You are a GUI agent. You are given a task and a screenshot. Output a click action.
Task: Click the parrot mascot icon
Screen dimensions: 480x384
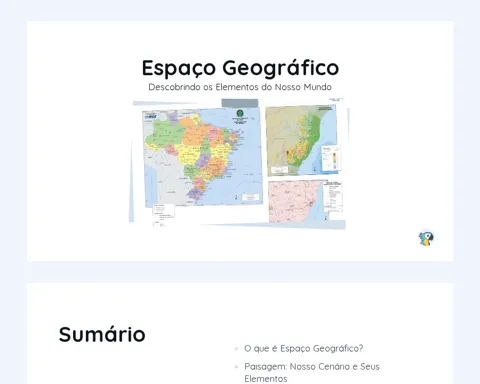[x=426, y=239]
